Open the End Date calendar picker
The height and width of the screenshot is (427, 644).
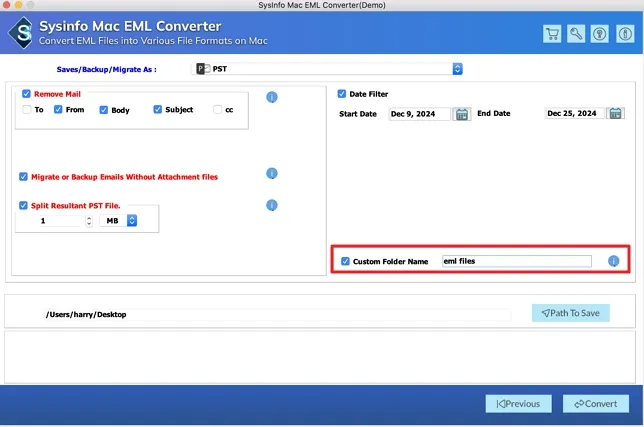[615, 113]
